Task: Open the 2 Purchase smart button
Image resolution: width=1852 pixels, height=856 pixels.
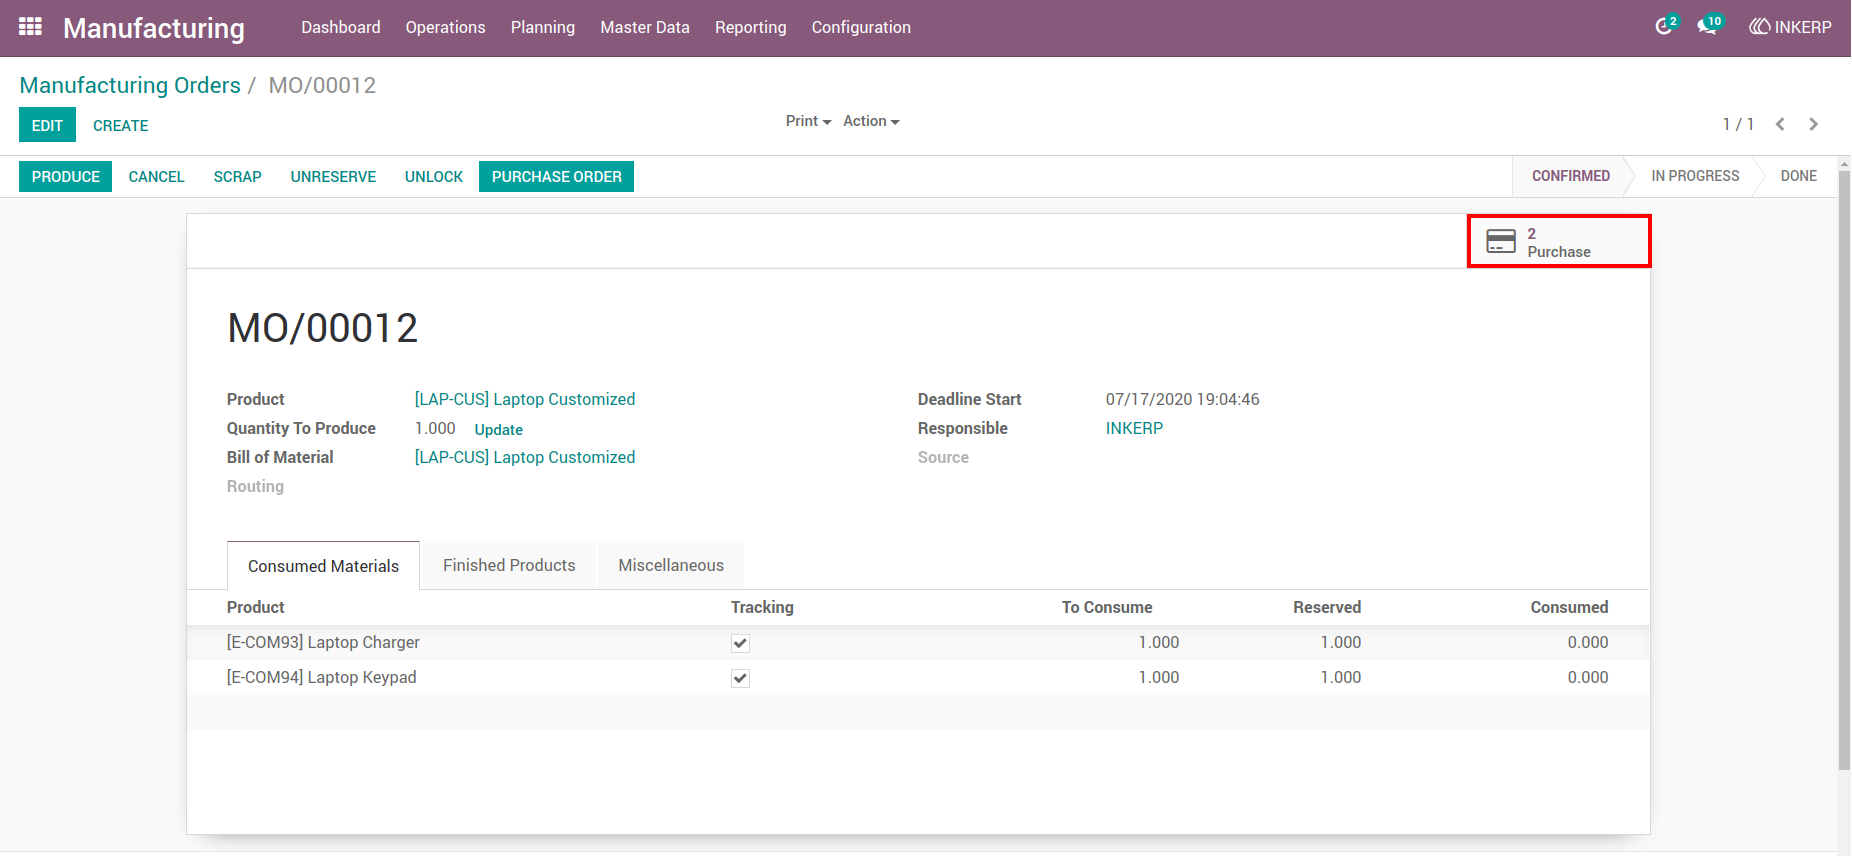Action: [x=1558, y=241]
